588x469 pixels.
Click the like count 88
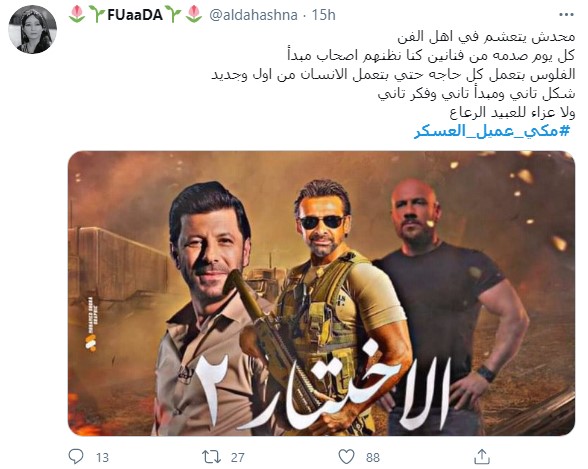[373, 457]
